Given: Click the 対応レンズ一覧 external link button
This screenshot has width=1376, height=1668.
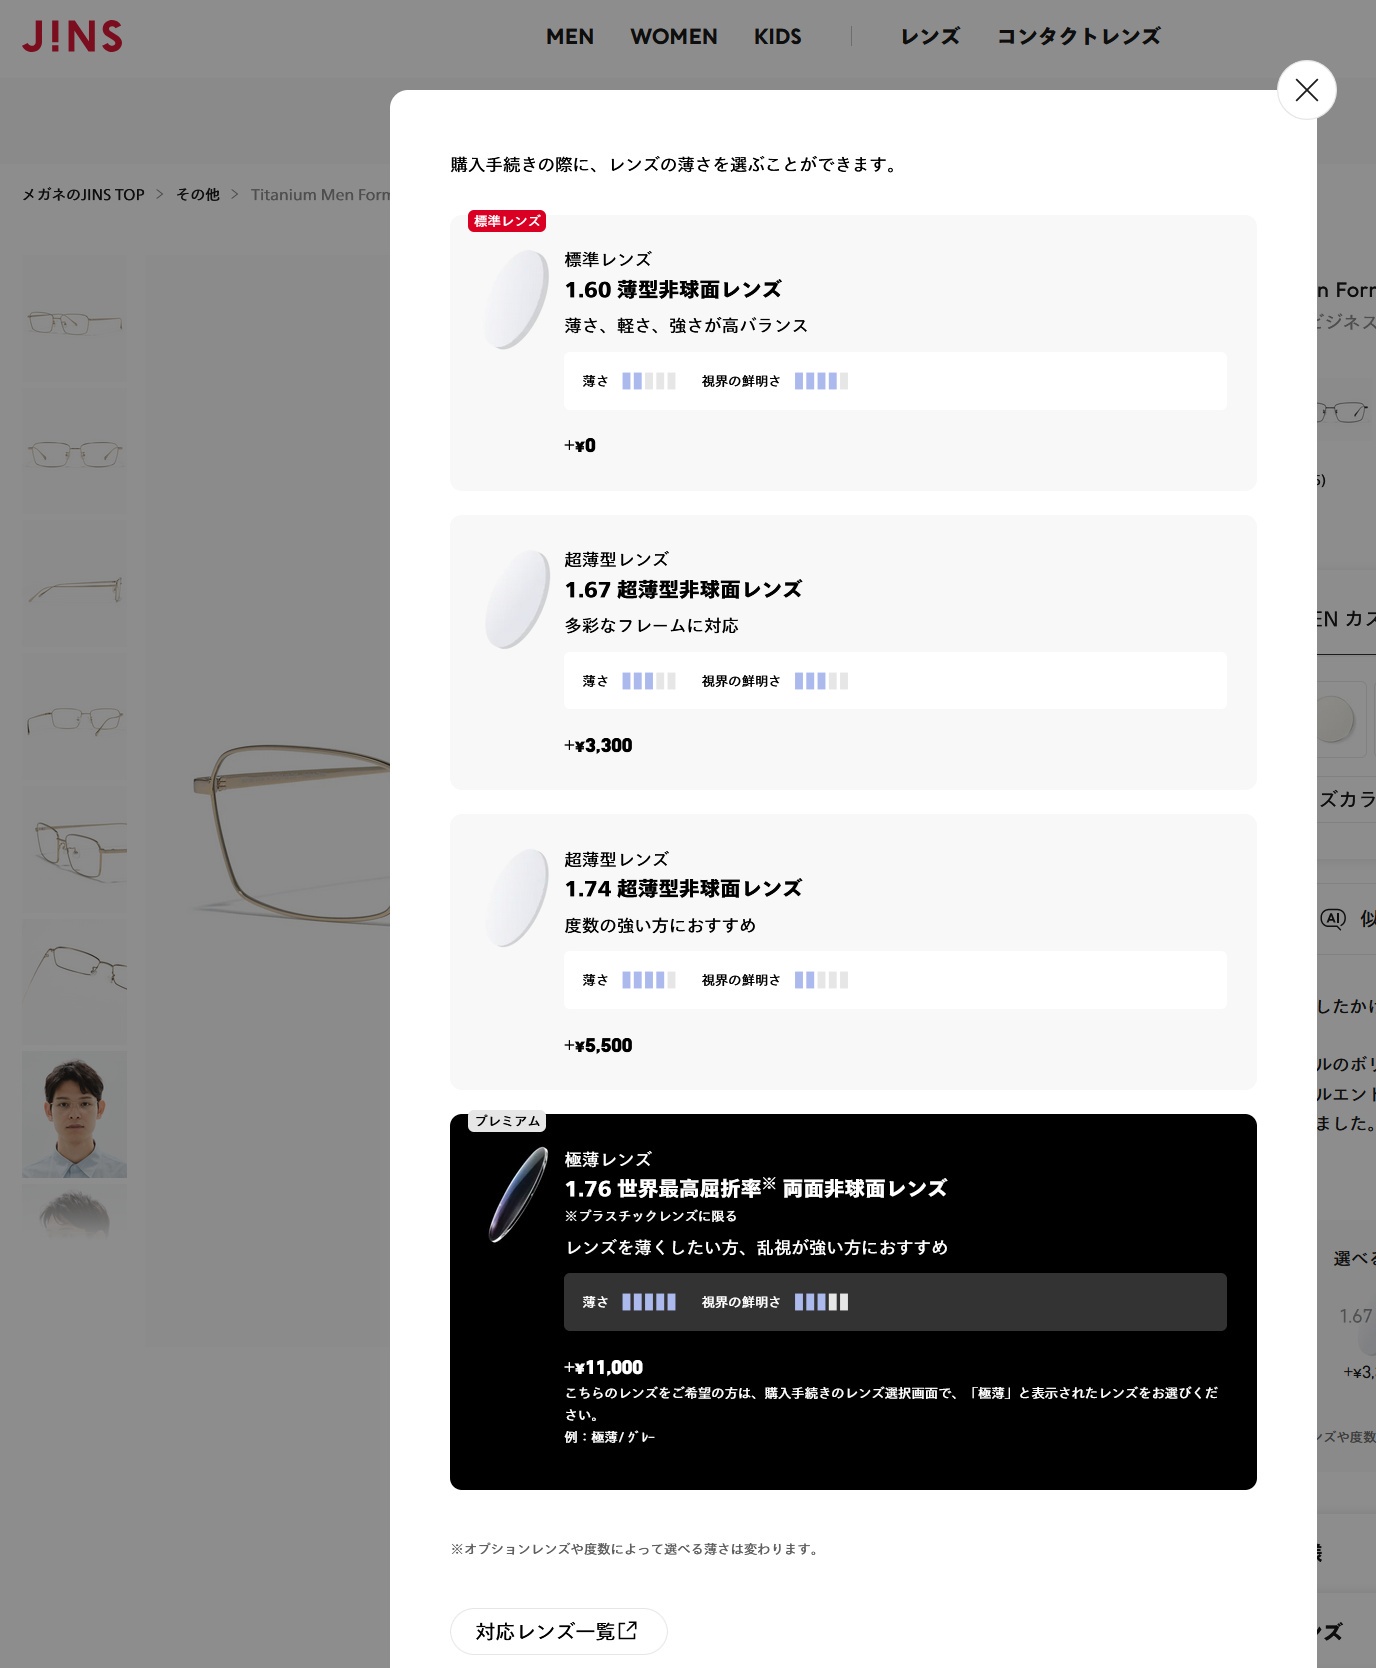Looking at the screenshot, I should point(558,1631).
